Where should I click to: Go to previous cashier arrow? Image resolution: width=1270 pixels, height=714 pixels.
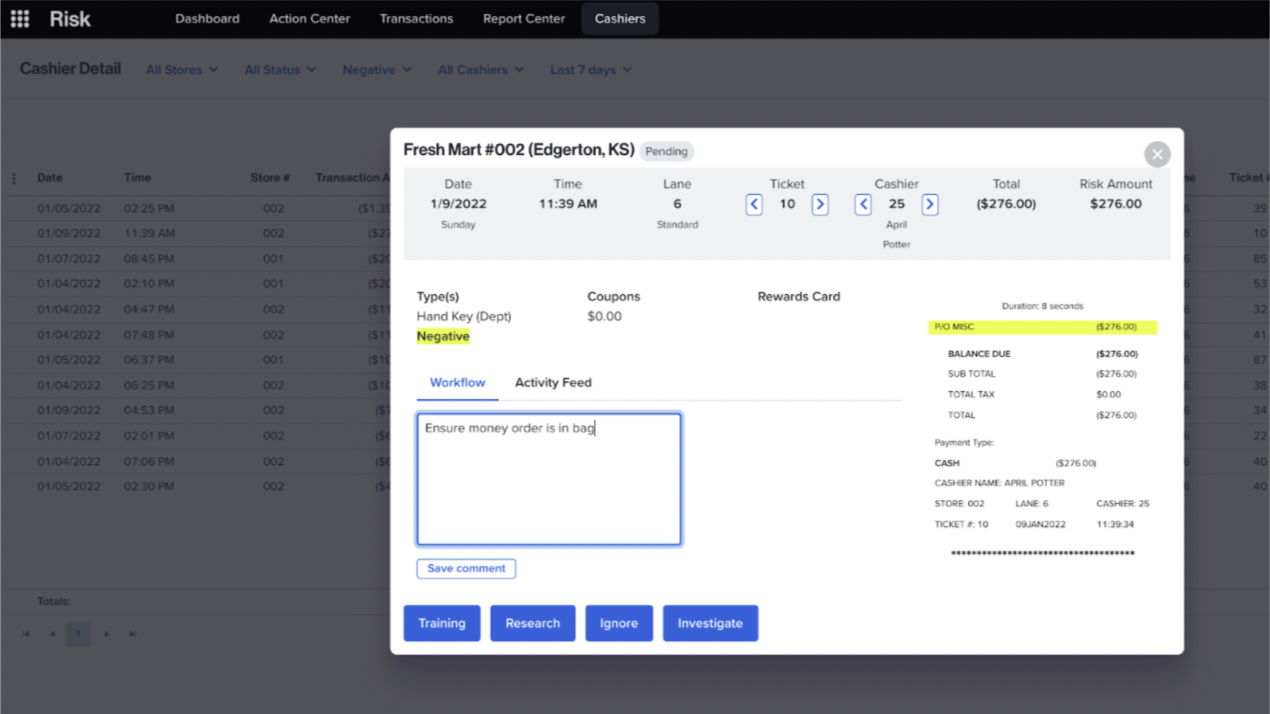[x=863, y=204]
